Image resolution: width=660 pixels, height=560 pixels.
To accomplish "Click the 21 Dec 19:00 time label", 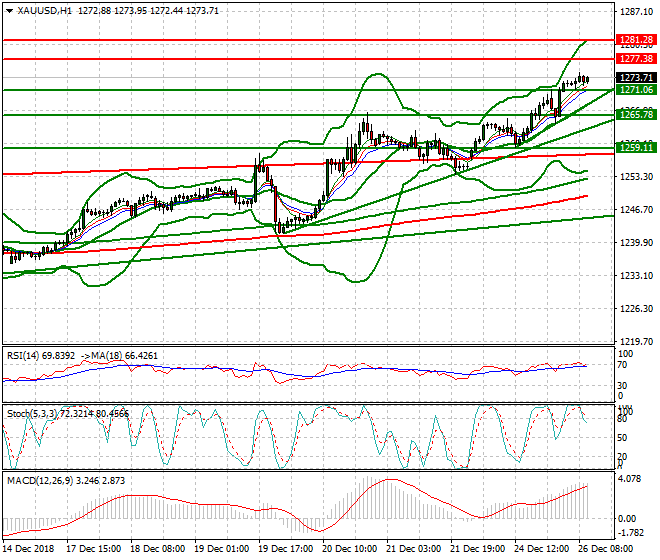I will coord(477,549).
